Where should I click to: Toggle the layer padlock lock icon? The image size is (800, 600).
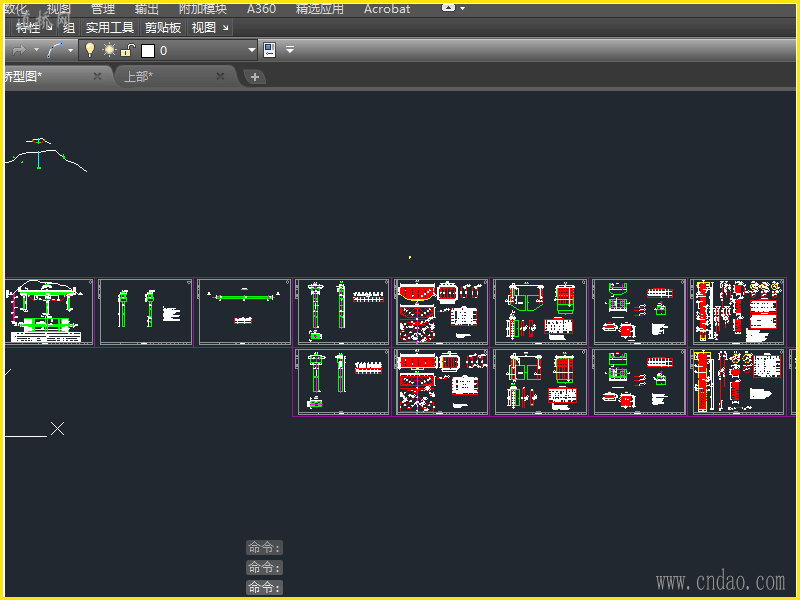pyautogui.click(x=128, y=50)
